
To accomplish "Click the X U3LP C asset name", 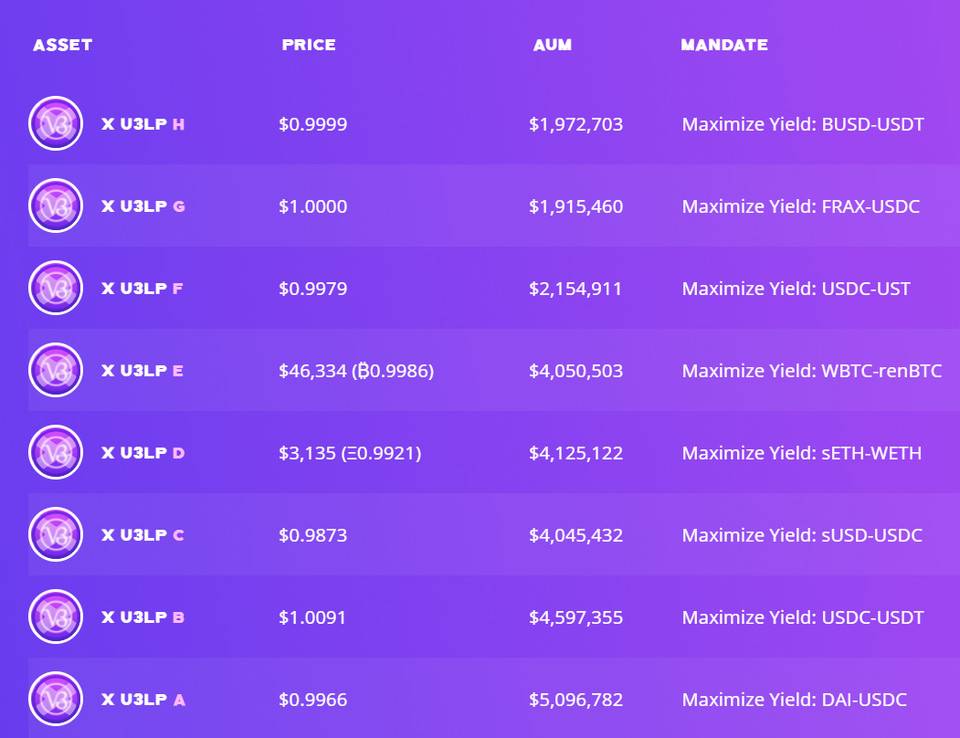I will click(143, 535).
